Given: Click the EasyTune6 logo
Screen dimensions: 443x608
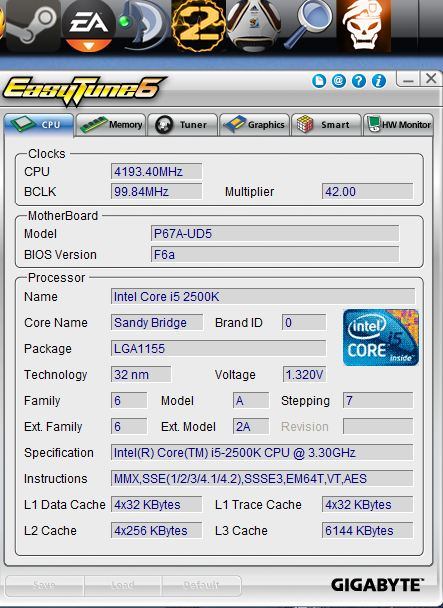Looking at the screenshot, I should coord(83,90).
